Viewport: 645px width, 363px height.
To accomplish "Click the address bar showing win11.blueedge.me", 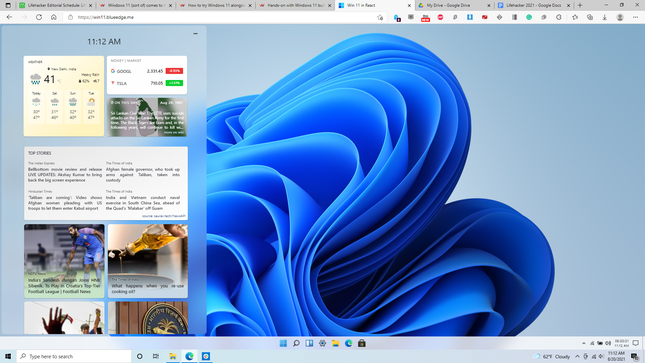I will 224,17.
